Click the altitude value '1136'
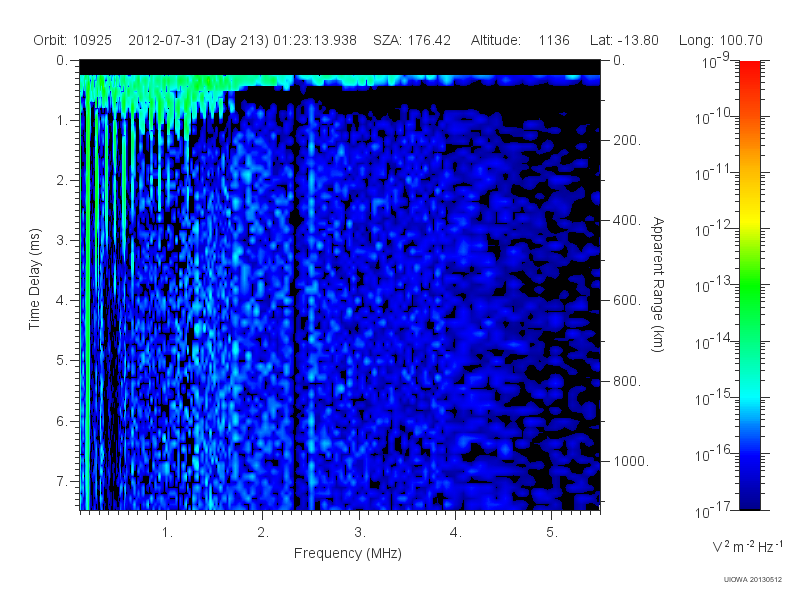 [554, 40]
